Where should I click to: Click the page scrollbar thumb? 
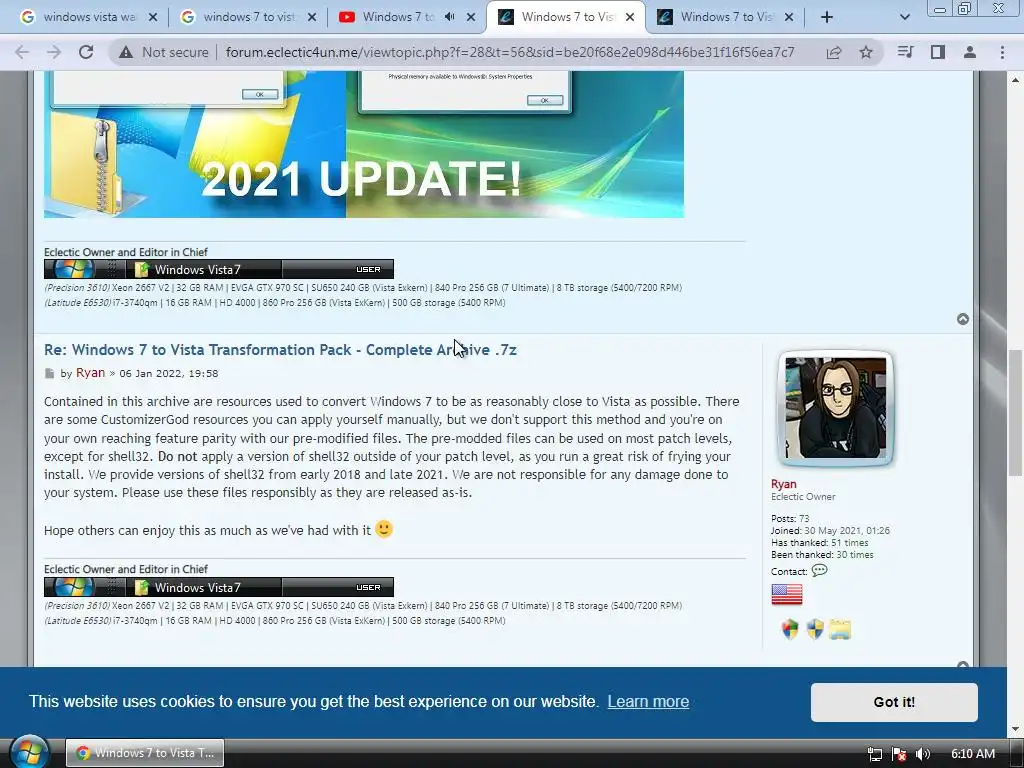pyautogui.click(x=1016, y=413)
